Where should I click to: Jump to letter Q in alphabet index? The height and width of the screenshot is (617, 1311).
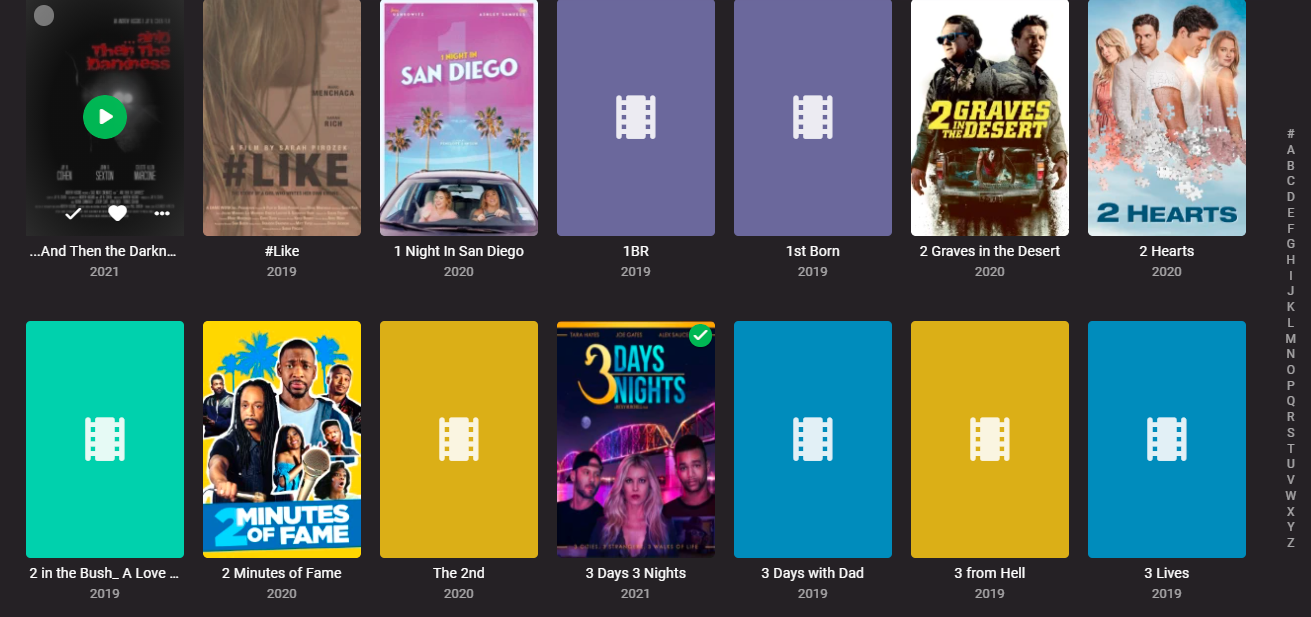(x=1291, y=401)
